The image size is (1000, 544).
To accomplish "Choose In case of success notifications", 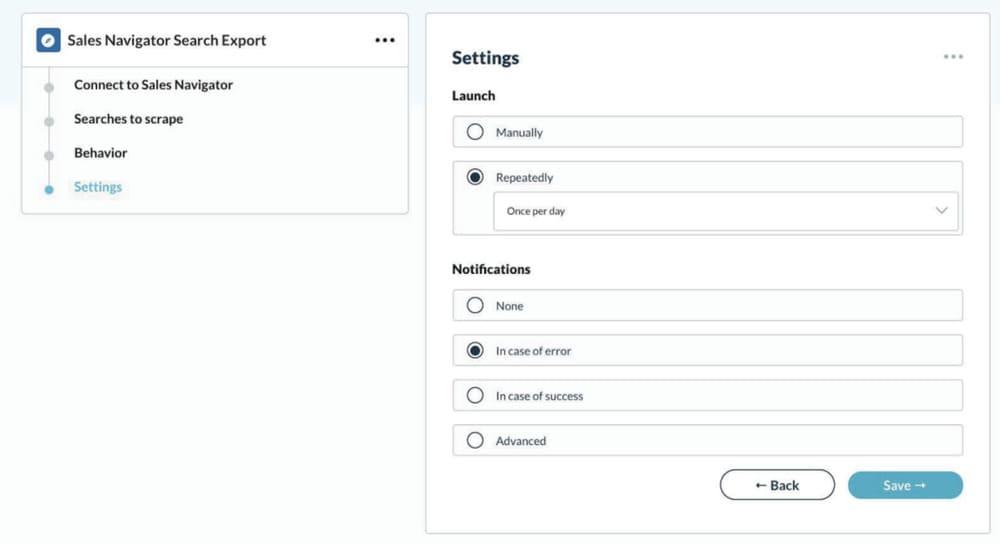I will pos(707,395).
